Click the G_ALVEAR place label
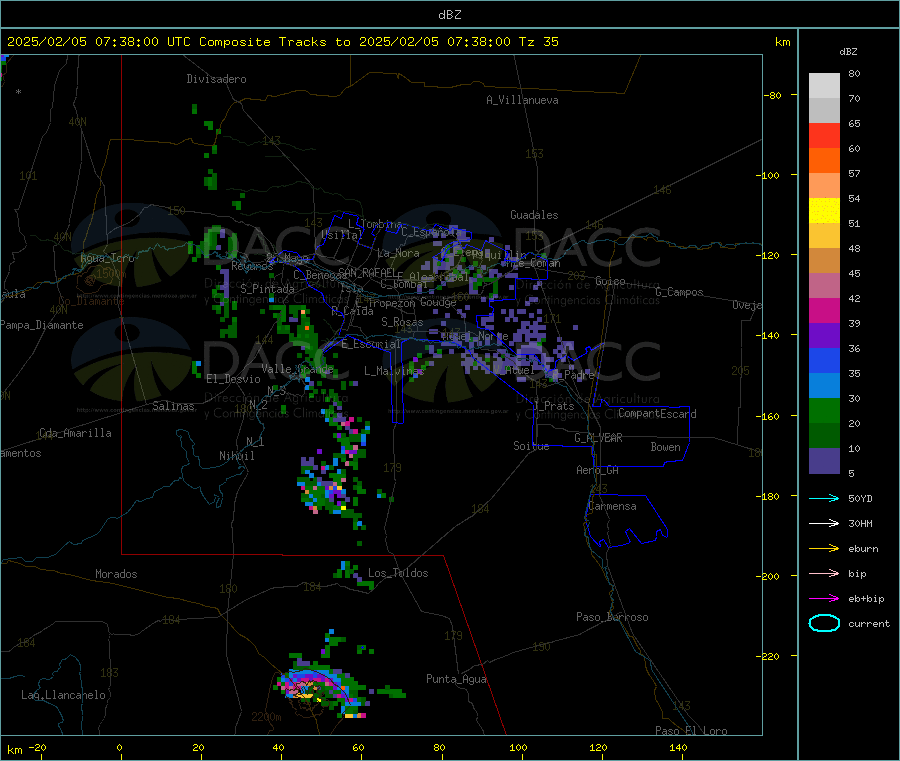Screen dimensions: 900x761 pyautogui.click(x=598, y=438)
